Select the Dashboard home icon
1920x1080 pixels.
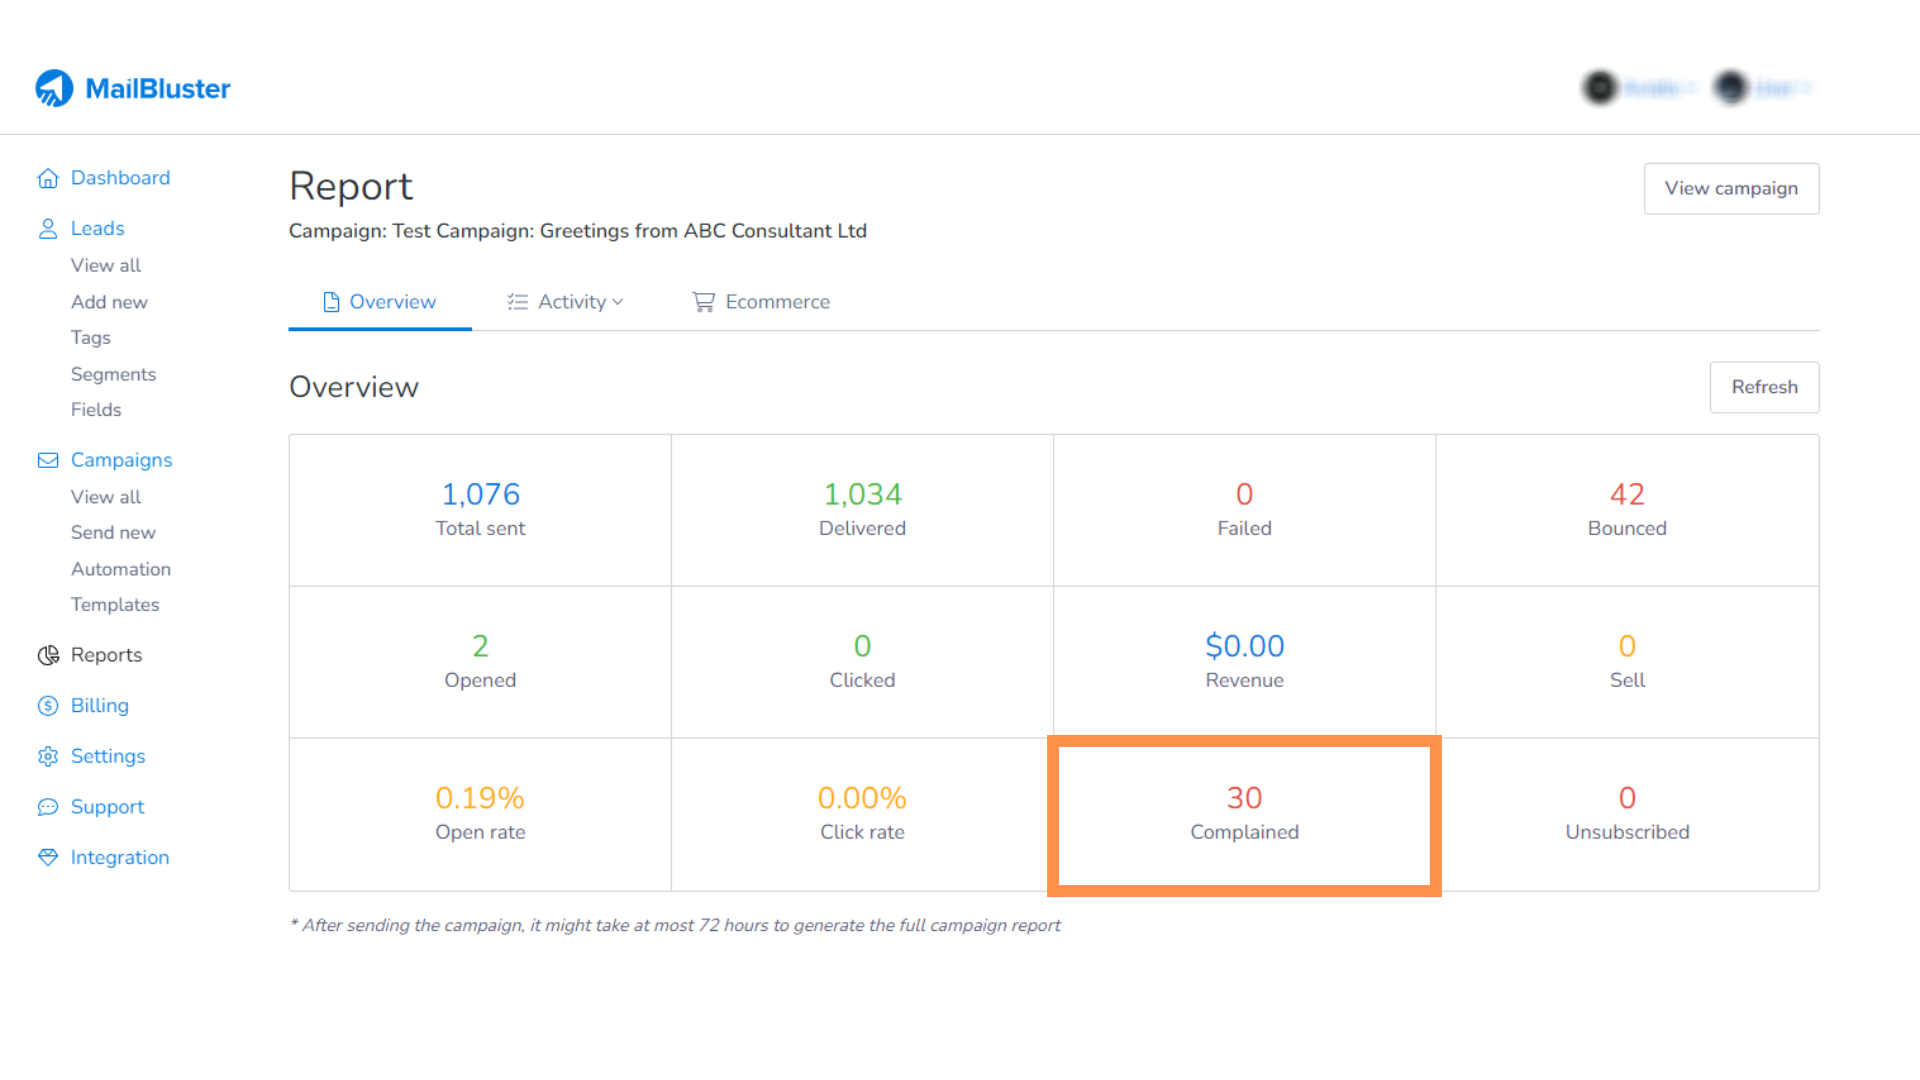tap(49, 177)
